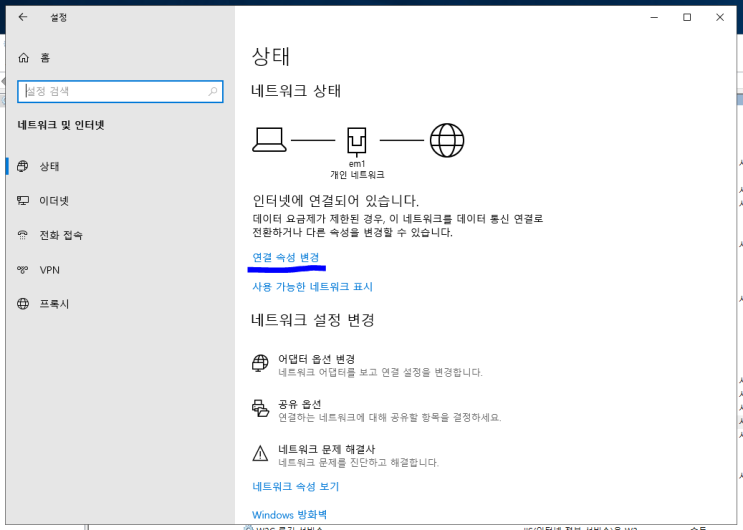Open 공유 옵션 settings
743x530 pixels.
tap(377, 410)
